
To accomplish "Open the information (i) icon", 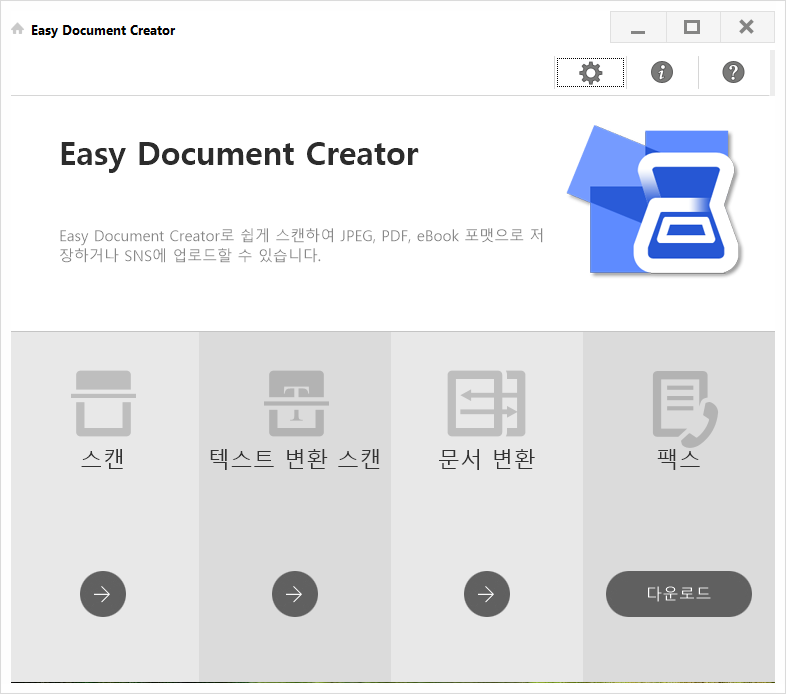I will (x=662, y=72).
